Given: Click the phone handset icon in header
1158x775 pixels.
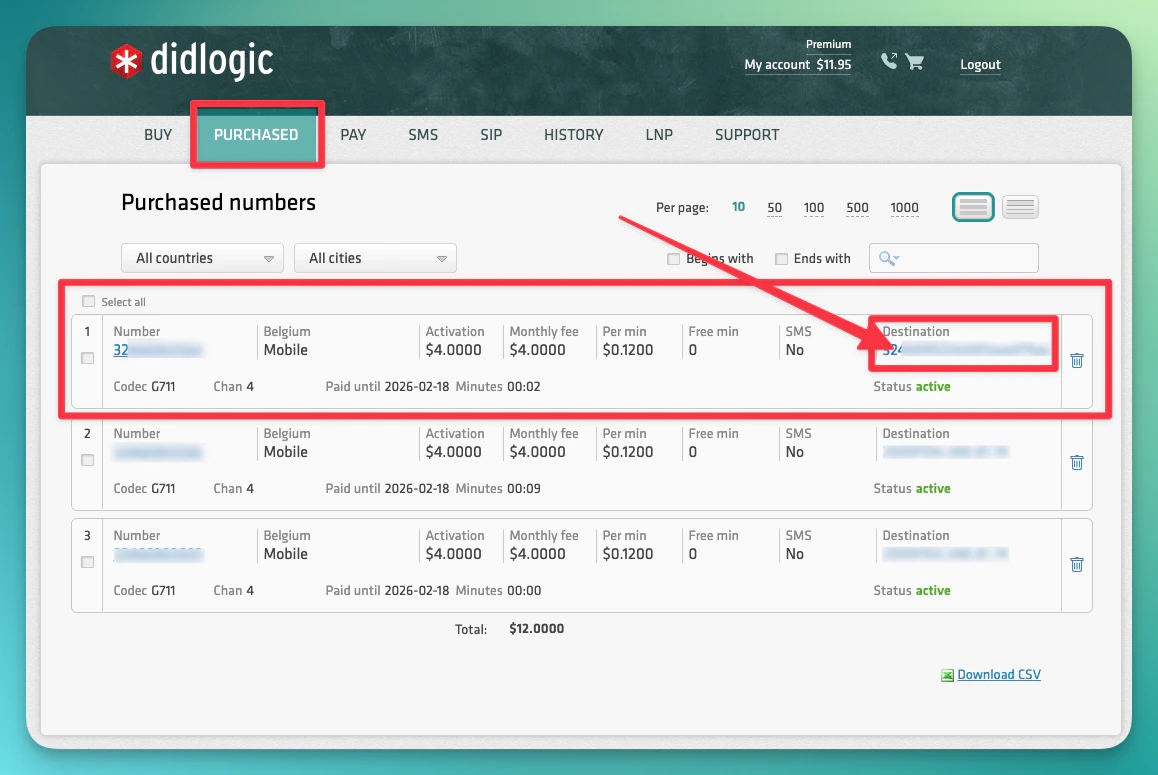Looking at the screenshot, I should (889, 61).
